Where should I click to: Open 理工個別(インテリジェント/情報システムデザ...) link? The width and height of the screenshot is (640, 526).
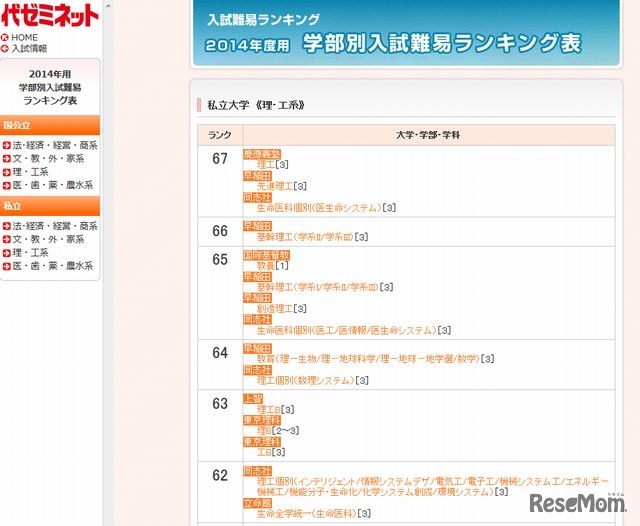coord(433,487)
